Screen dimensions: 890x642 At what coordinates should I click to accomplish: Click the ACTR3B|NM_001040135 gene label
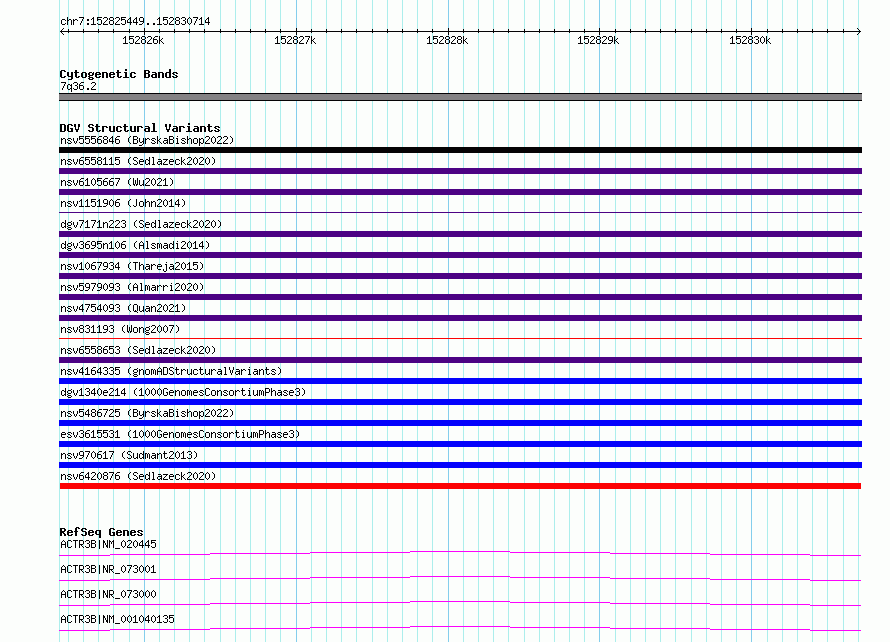pyautogui.click(x=117, y=619)
